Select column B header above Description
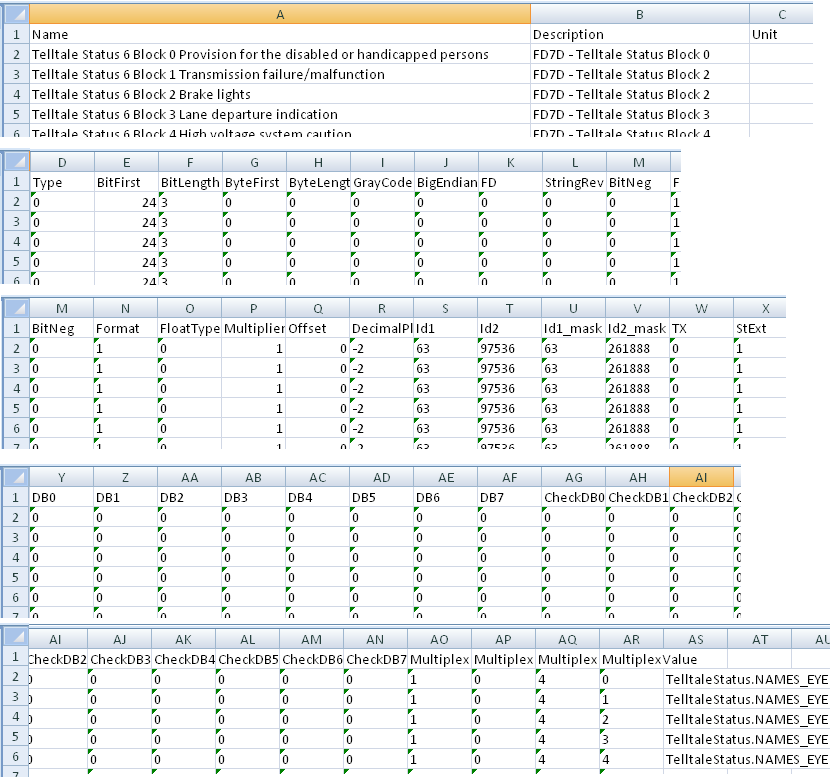The width and height of the screenshot is (830, 783). pyautogui.click(x=639, y=15)
